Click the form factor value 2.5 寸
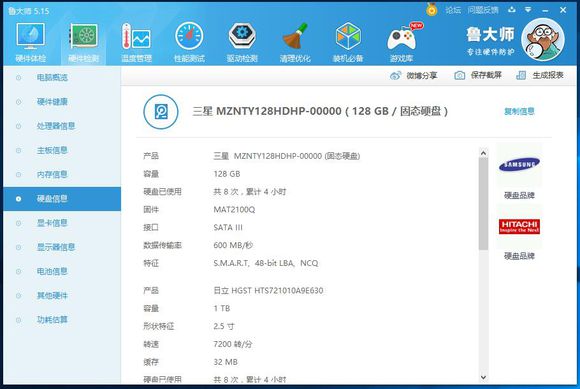This screenshot has height=389, width=580. tap(224, 326)
